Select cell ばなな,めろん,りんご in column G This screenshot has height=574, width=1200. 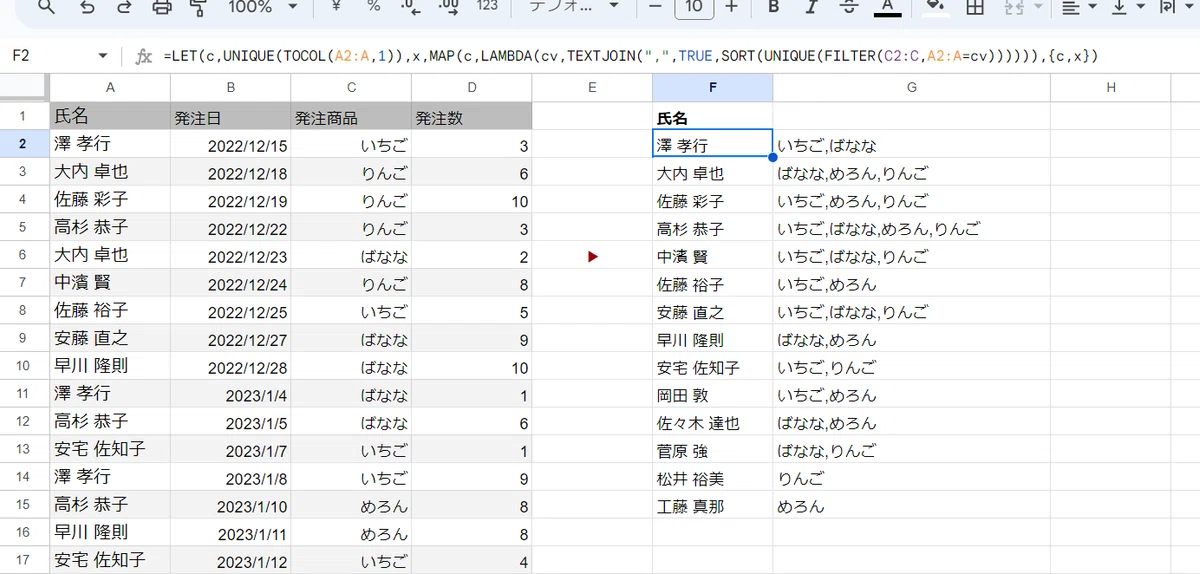pyautogui.click(x=911, y=172)
